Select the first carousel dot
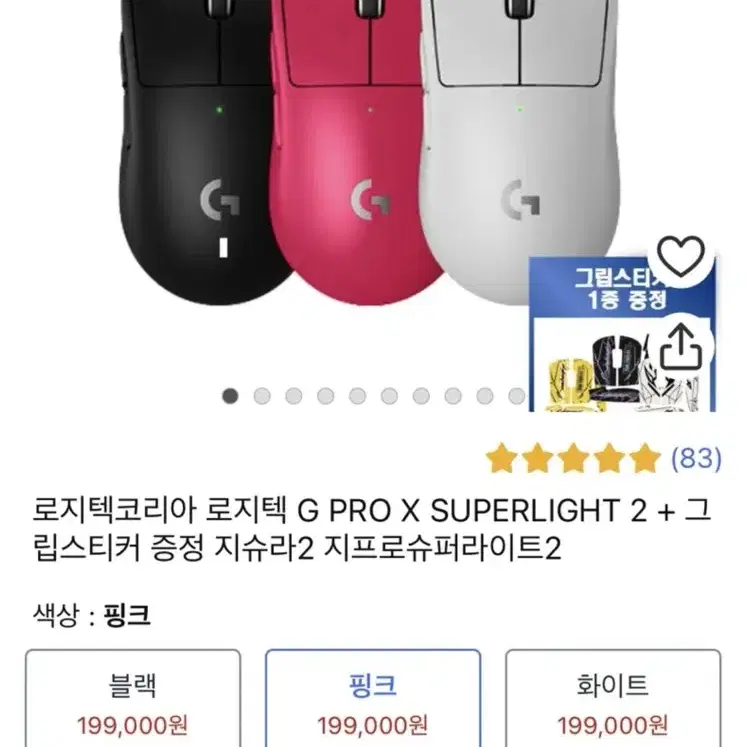The image size is (747, 747). (x=230, y=396)
